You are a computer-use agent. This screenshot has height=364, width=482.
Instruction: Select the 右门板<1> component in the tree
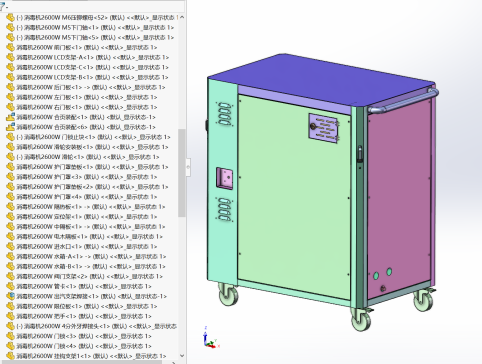pos(87,107)
